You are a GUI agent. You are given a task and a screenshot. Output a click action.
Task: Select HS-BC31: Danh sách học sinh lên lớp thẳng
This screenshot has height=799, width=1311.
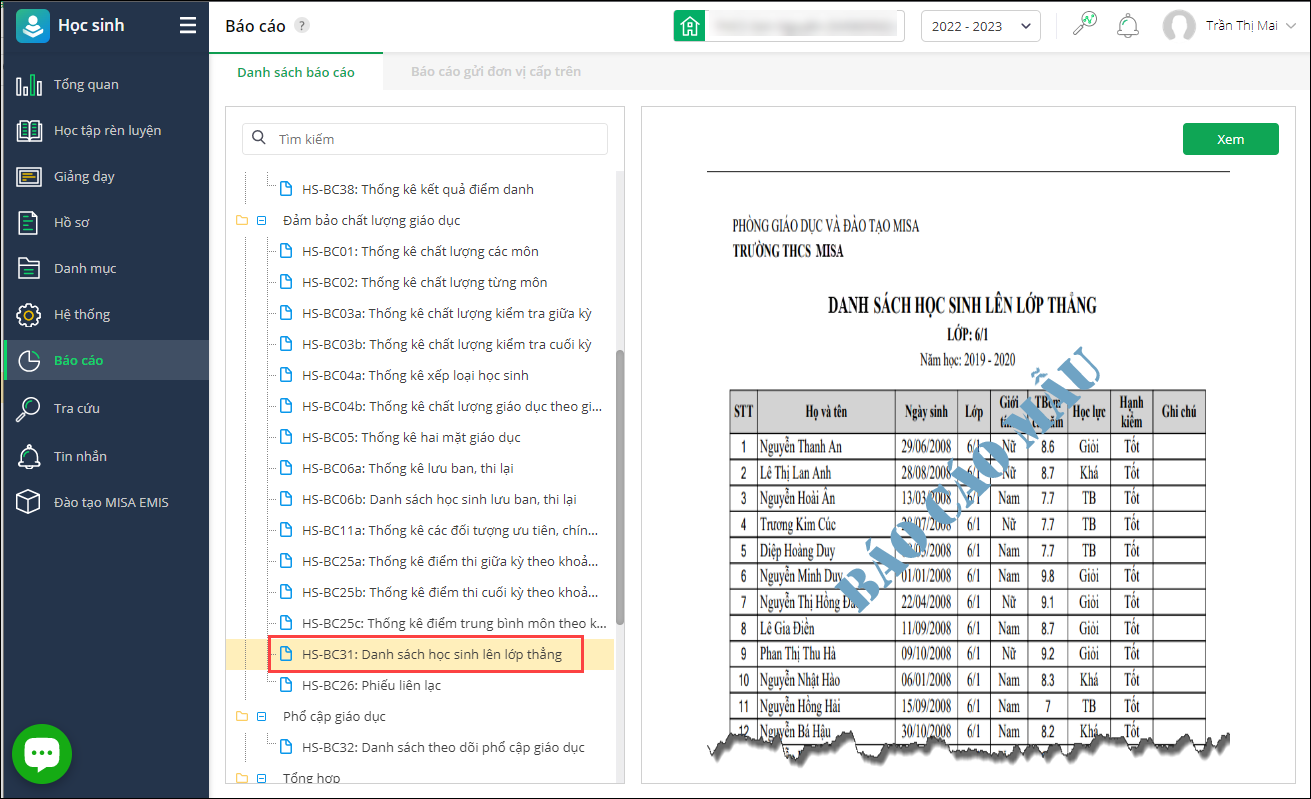[432, 655]
